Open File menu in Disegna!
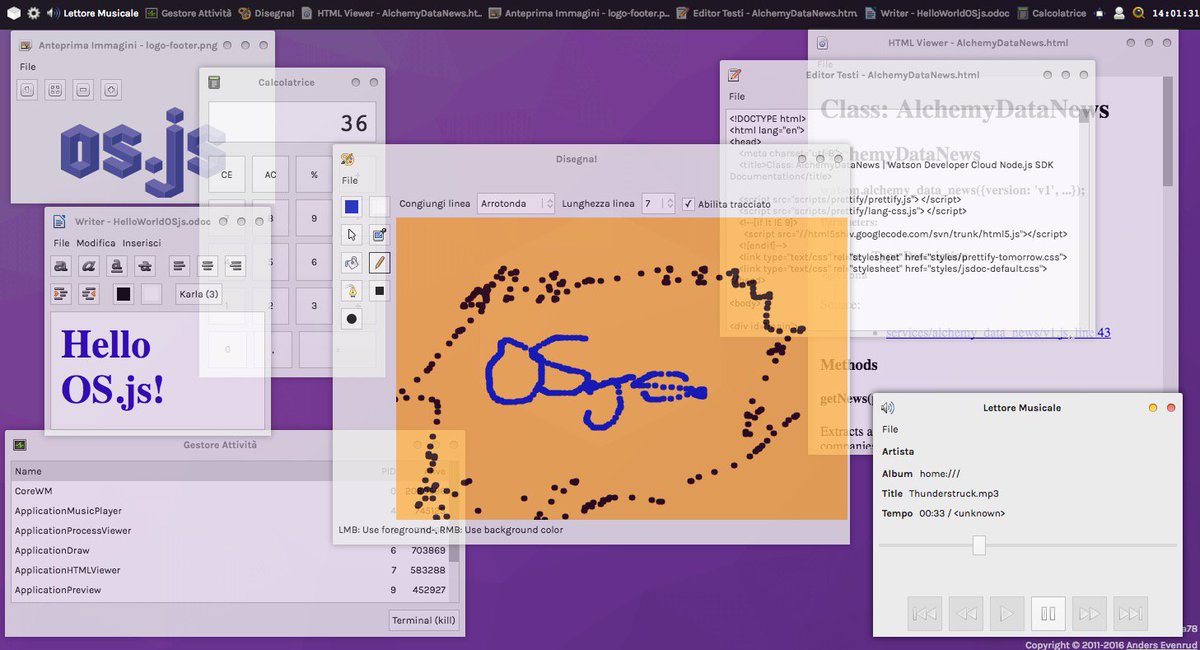 349,181
